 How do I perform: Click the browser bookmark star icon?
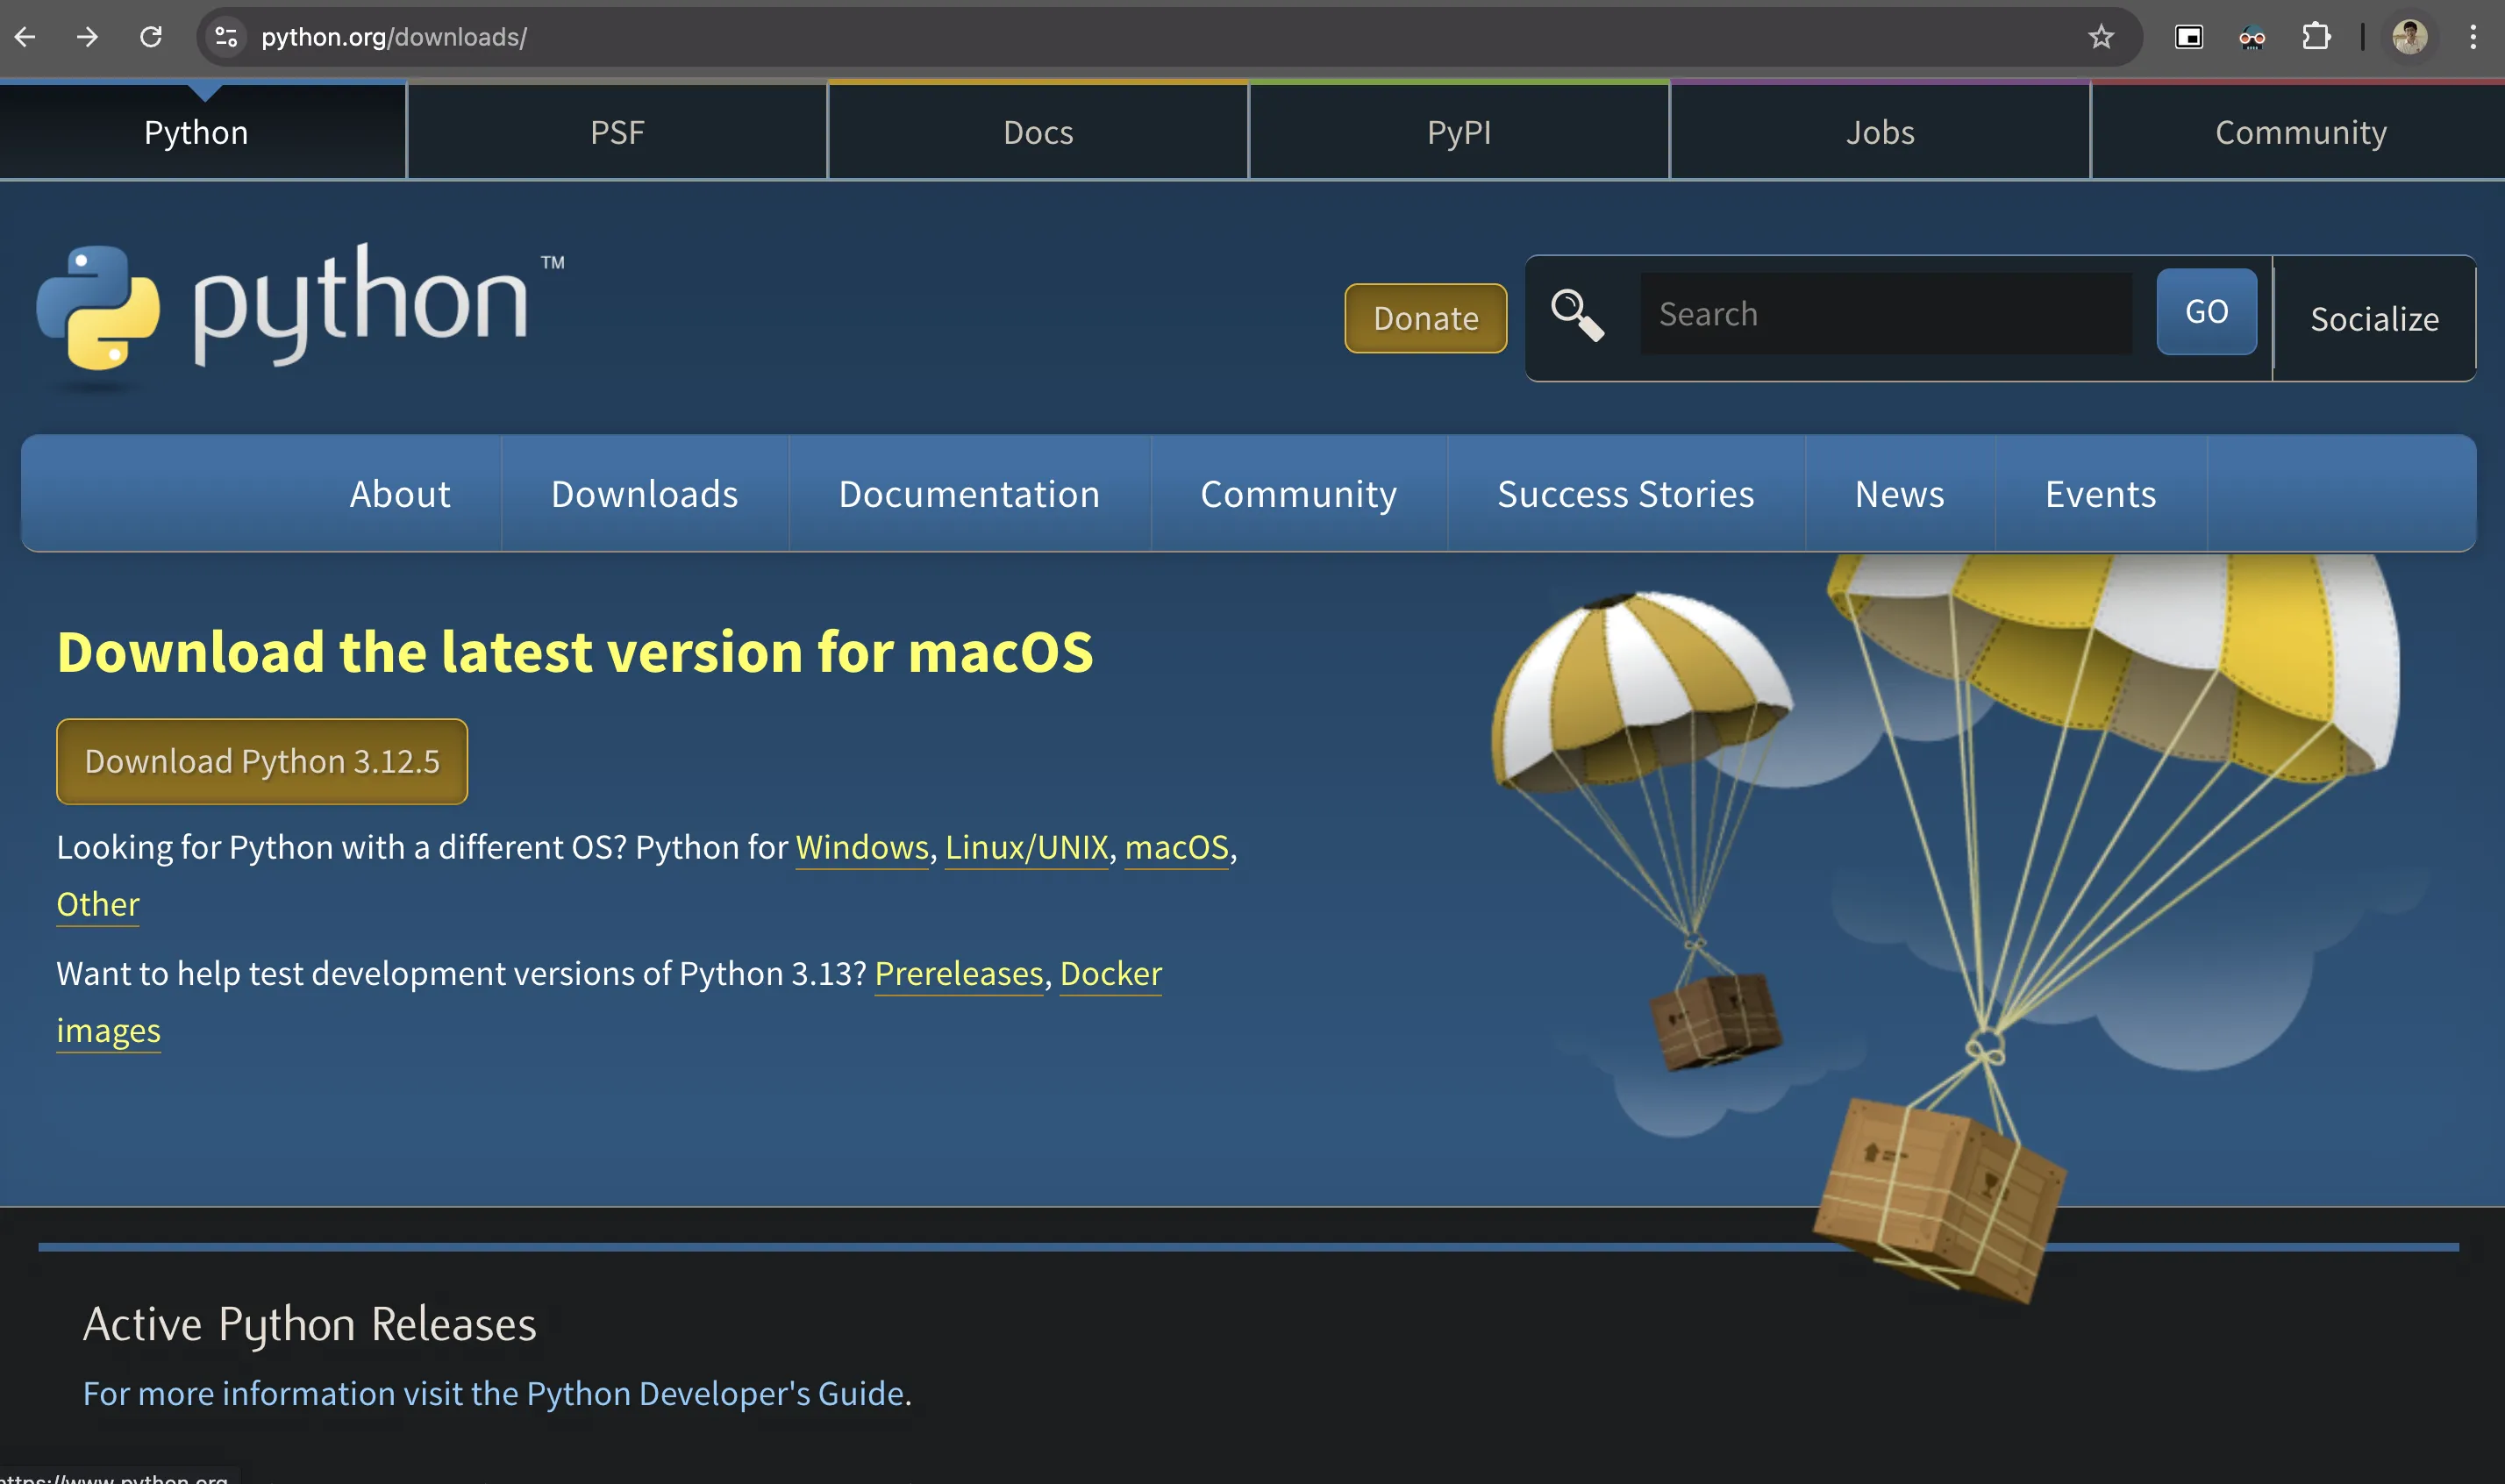pos(2101,37)
